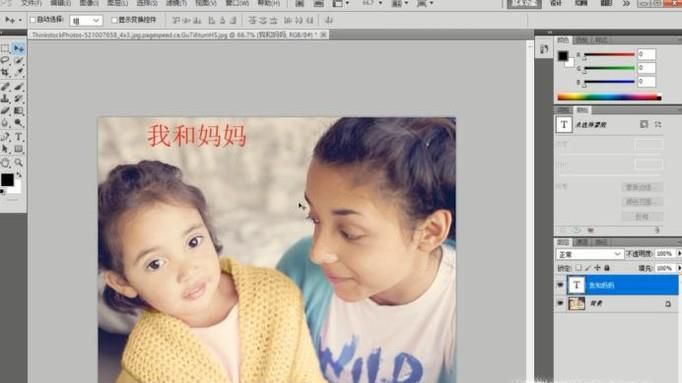This screenshot has height=383, width=682.
Task: Select the Dodge tool
Action: [x=18, y=123]
